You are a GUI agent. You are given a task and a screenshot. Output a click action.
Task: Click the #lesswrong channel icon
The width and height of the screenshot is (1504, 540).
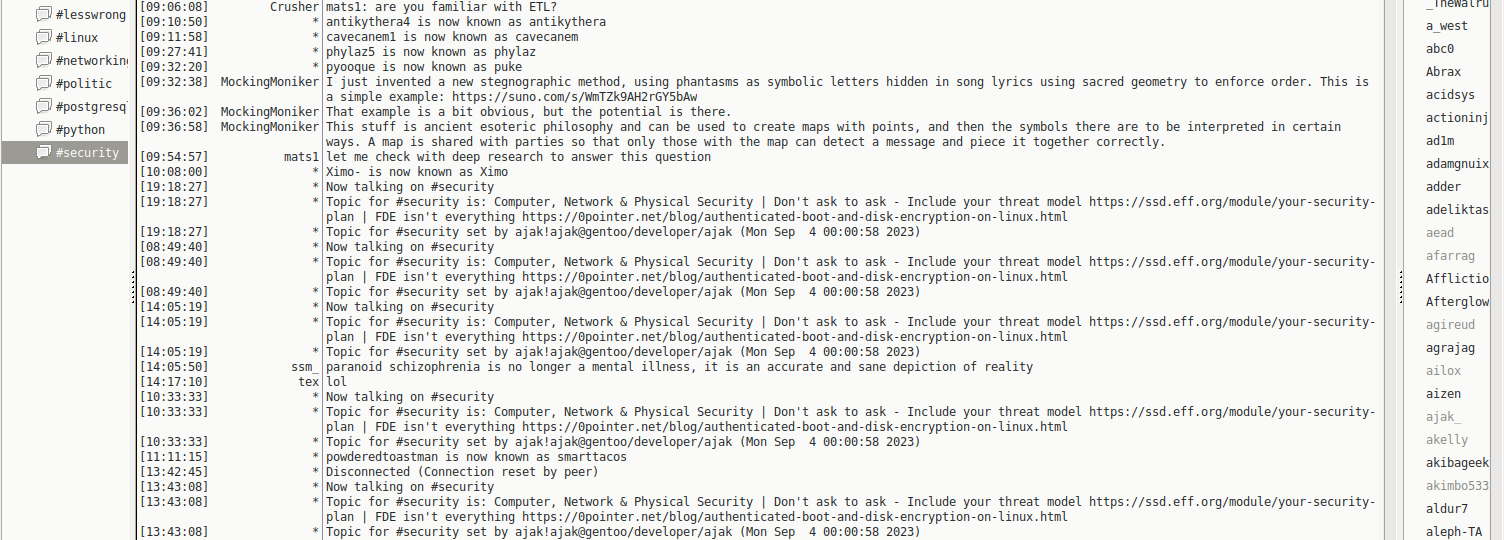tap(43, 15)
